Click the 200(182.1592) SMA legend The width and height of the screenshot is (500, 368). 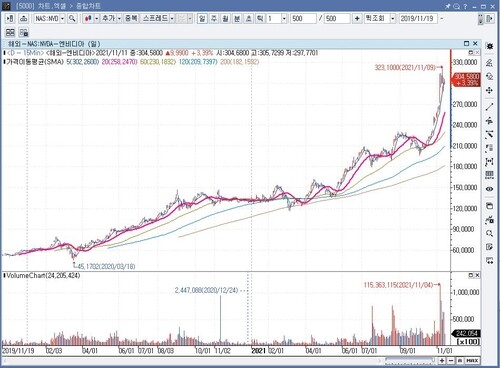tap(239, 62)
